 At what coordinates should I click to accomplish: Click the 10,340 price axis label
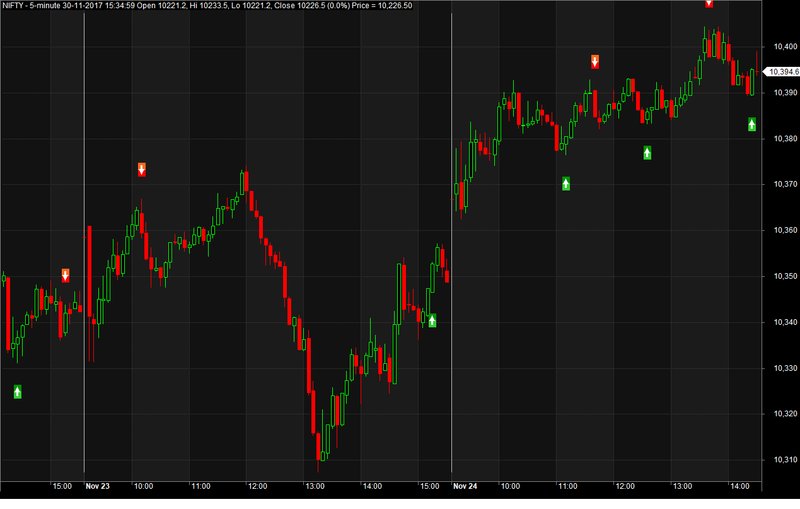click(x=785, y=322)
